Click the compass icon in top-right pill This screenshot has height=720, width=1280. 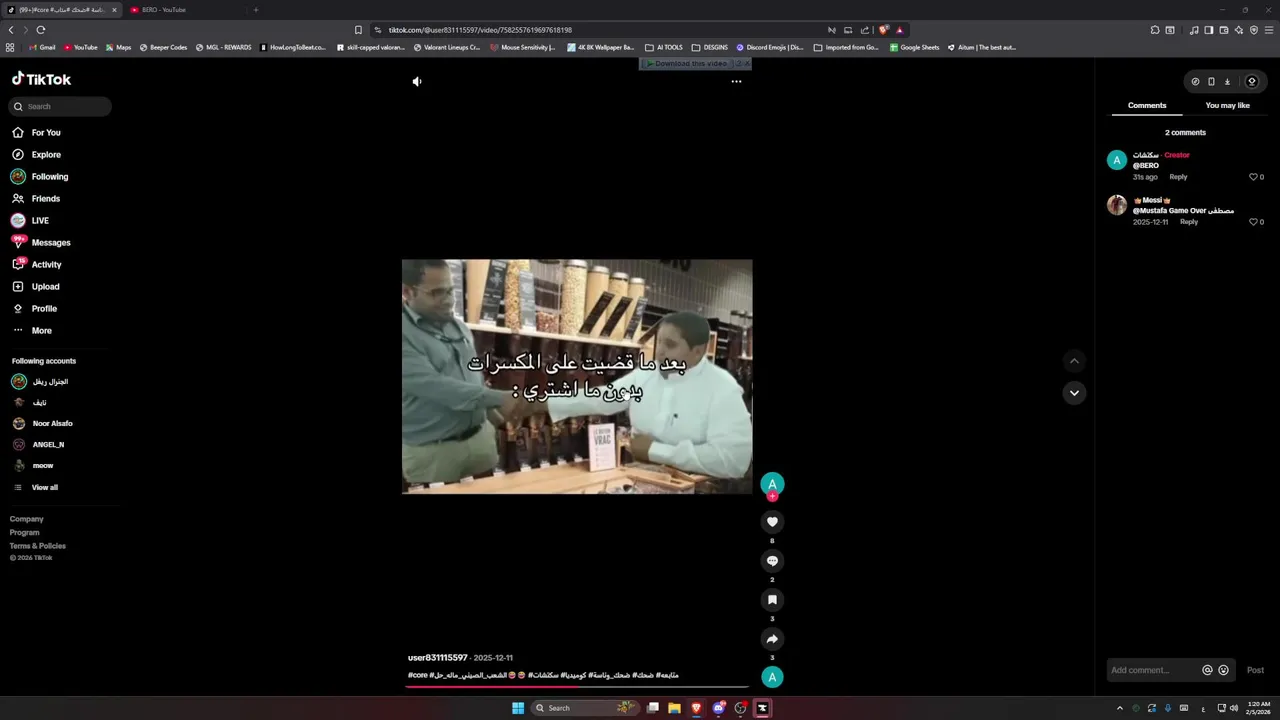click(1195, 82)
